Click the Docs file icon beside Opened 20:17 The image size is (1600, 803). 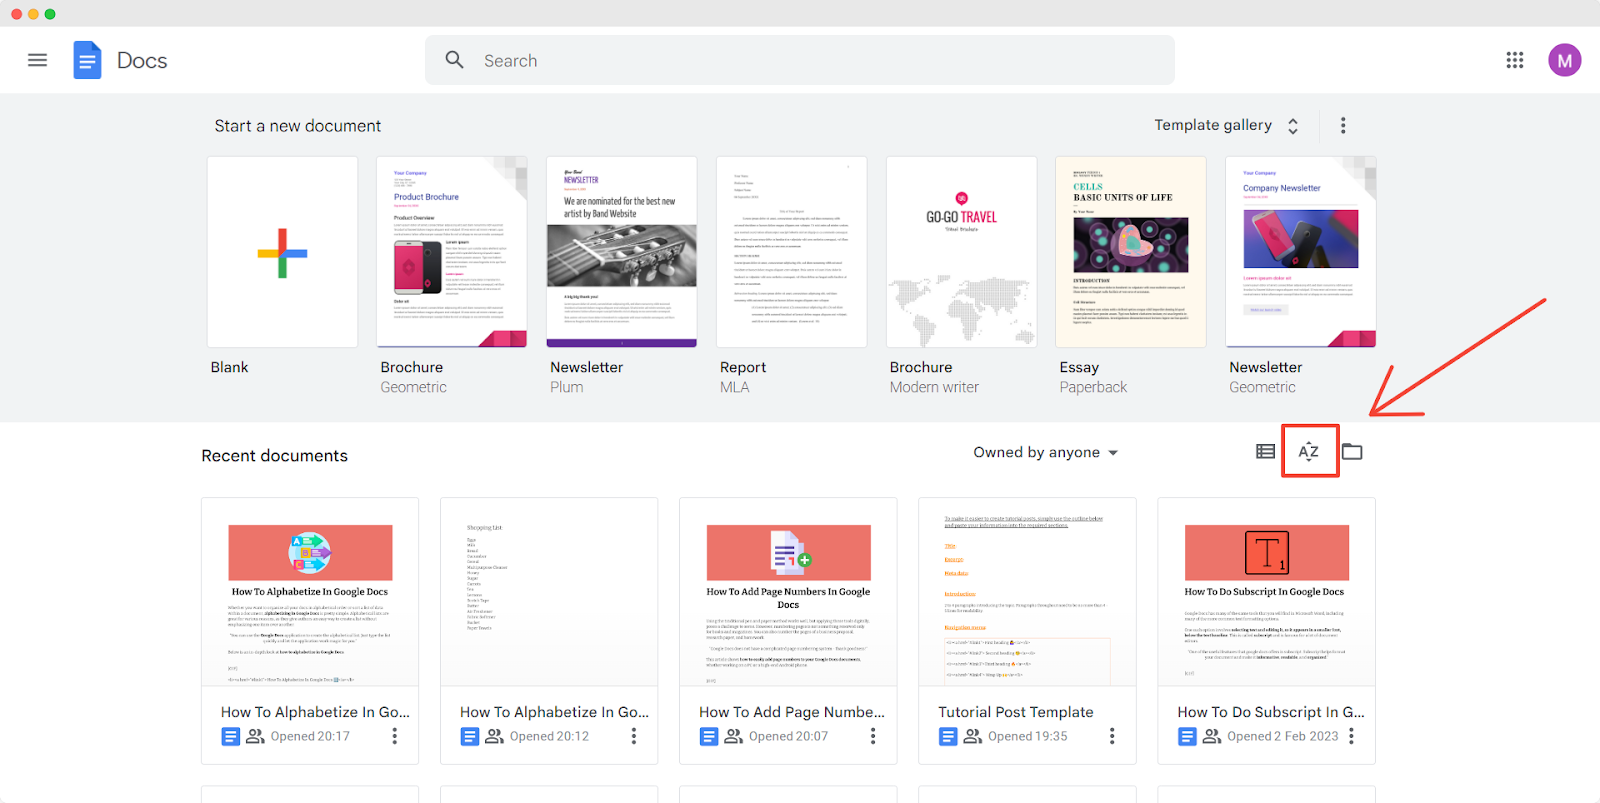tap(231, 736)
